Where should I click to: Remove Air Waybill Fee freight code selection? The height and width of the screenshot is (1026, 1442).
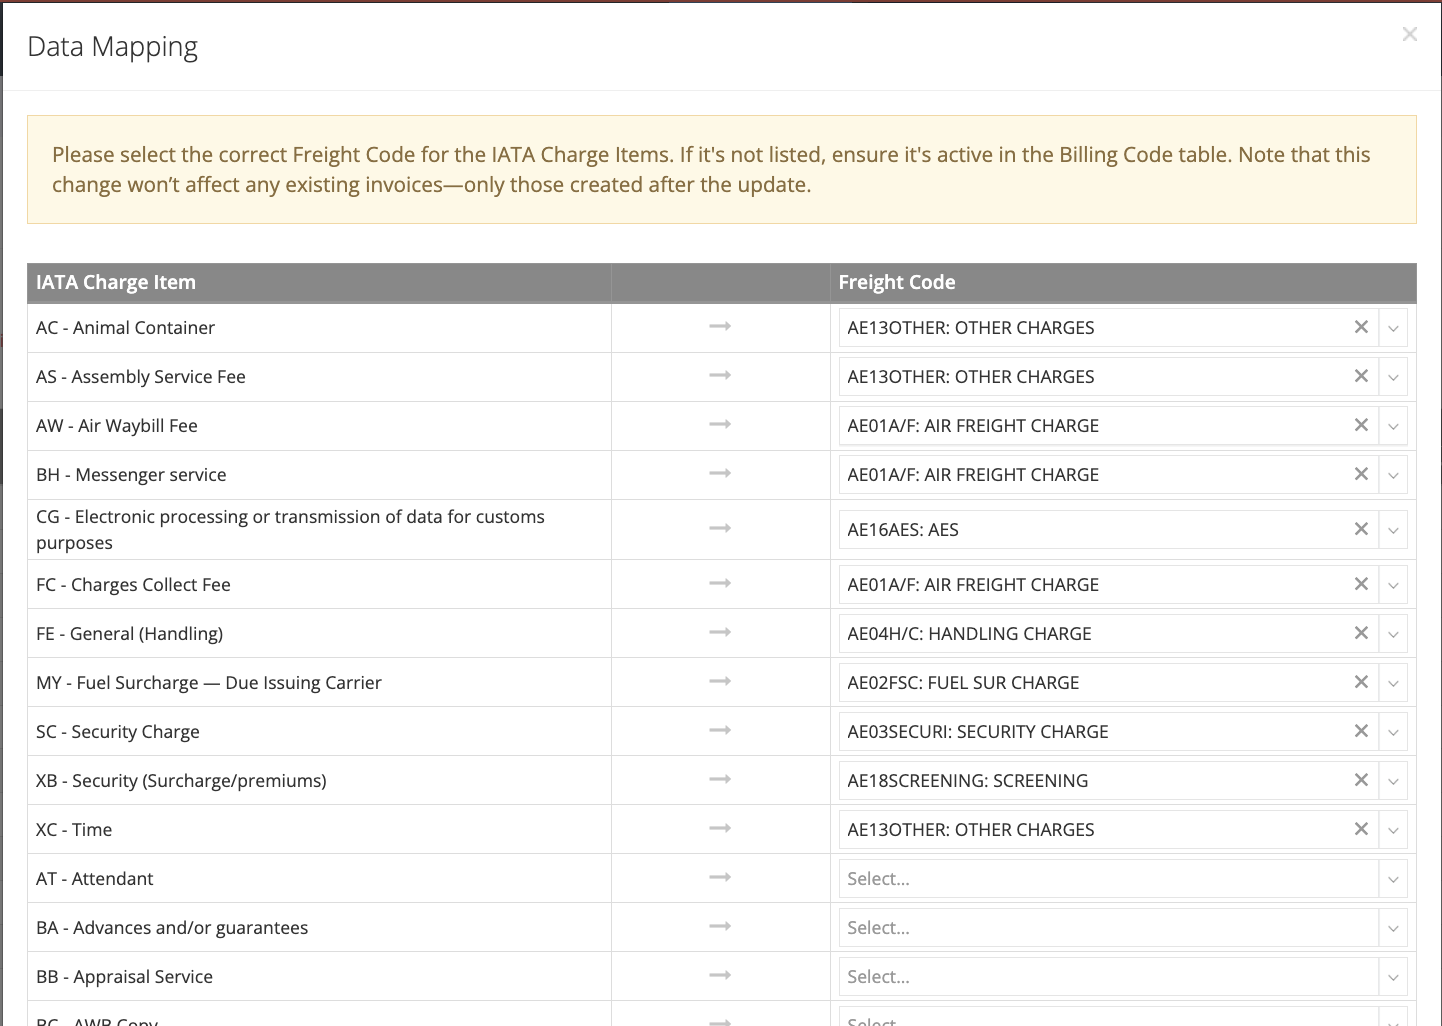point(1360,425)
